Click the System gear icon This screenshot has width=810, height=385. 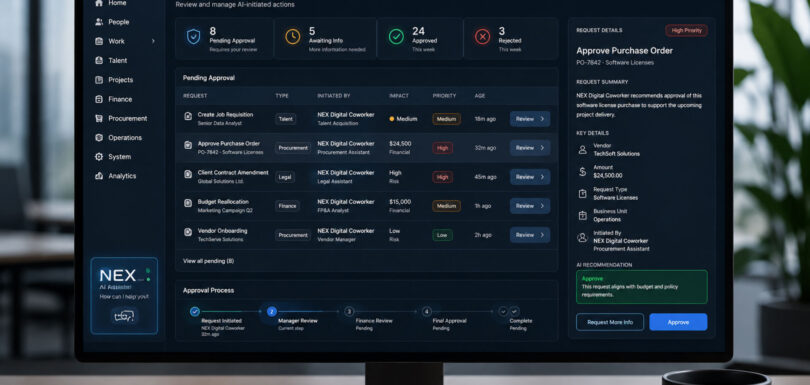coord(99,157)
